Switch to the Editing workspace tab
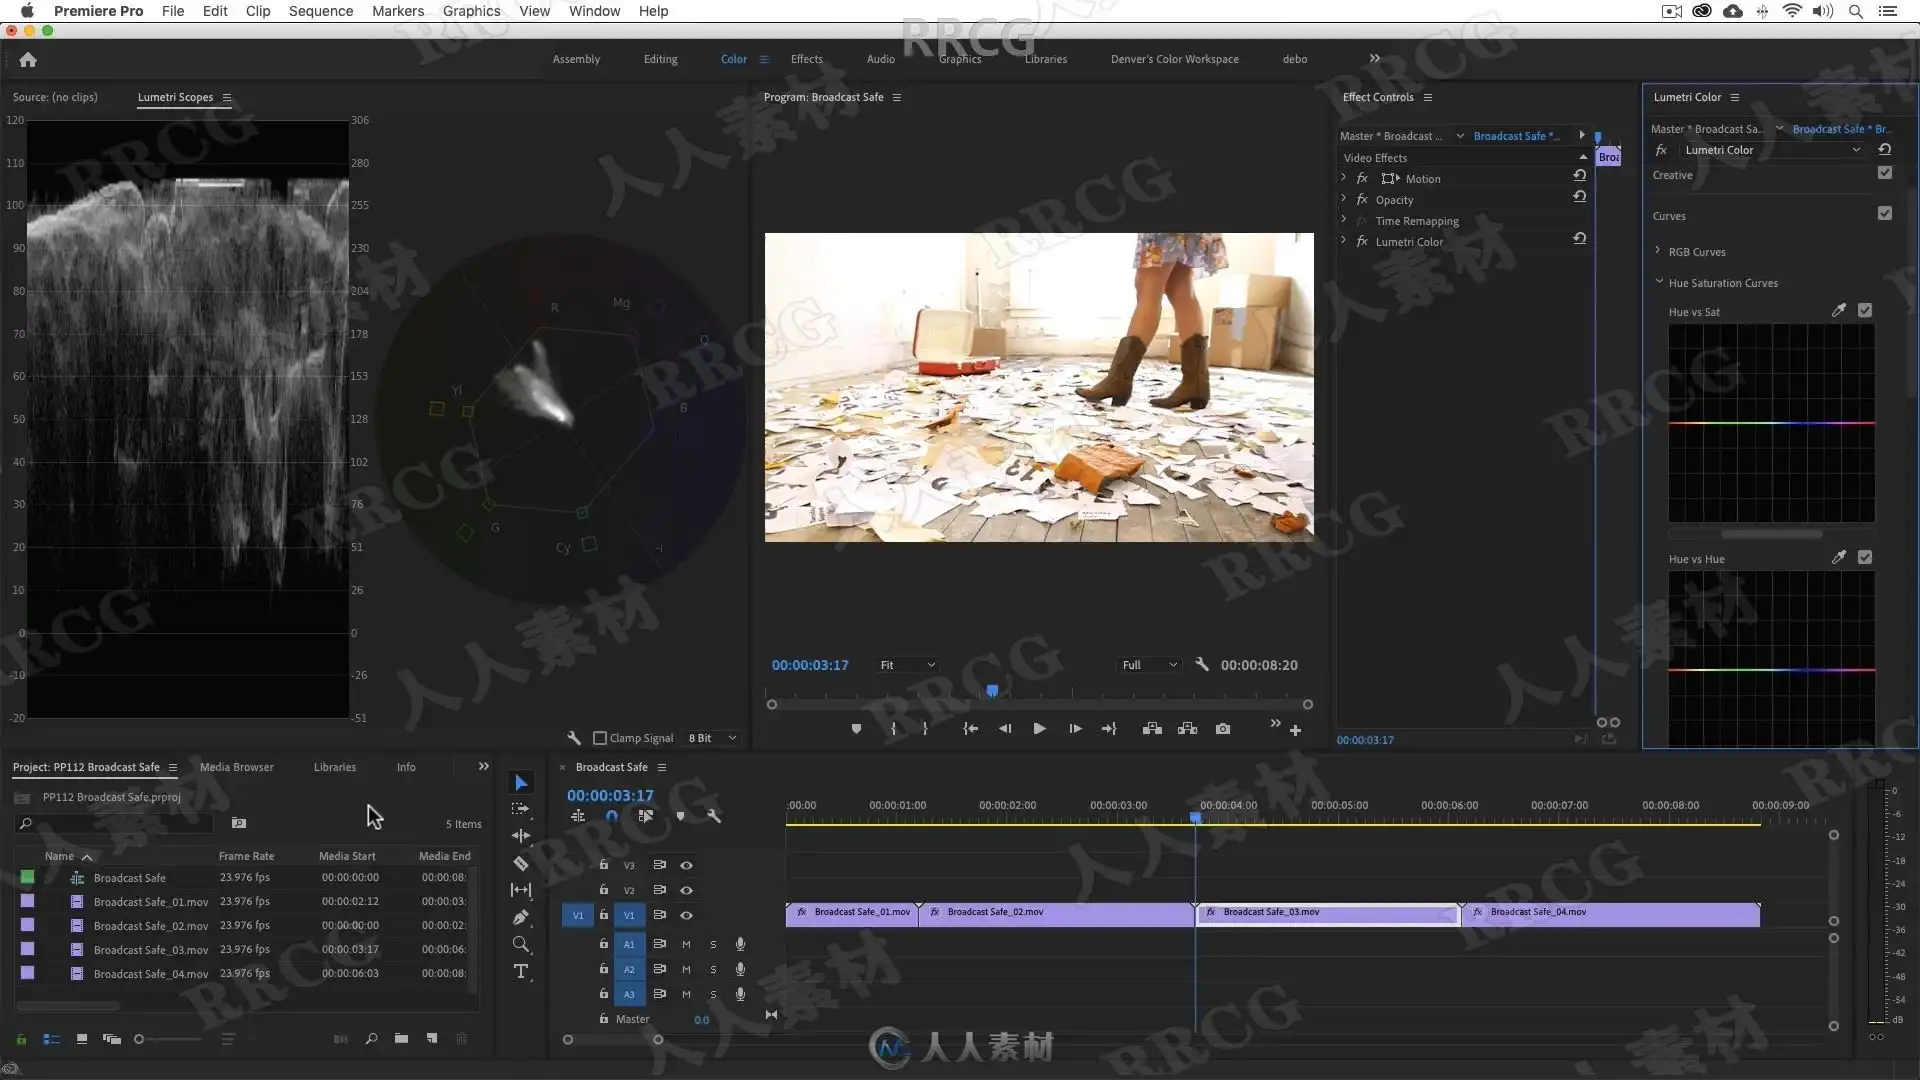Screen dimensions: 1920x1080 [660, 59]
